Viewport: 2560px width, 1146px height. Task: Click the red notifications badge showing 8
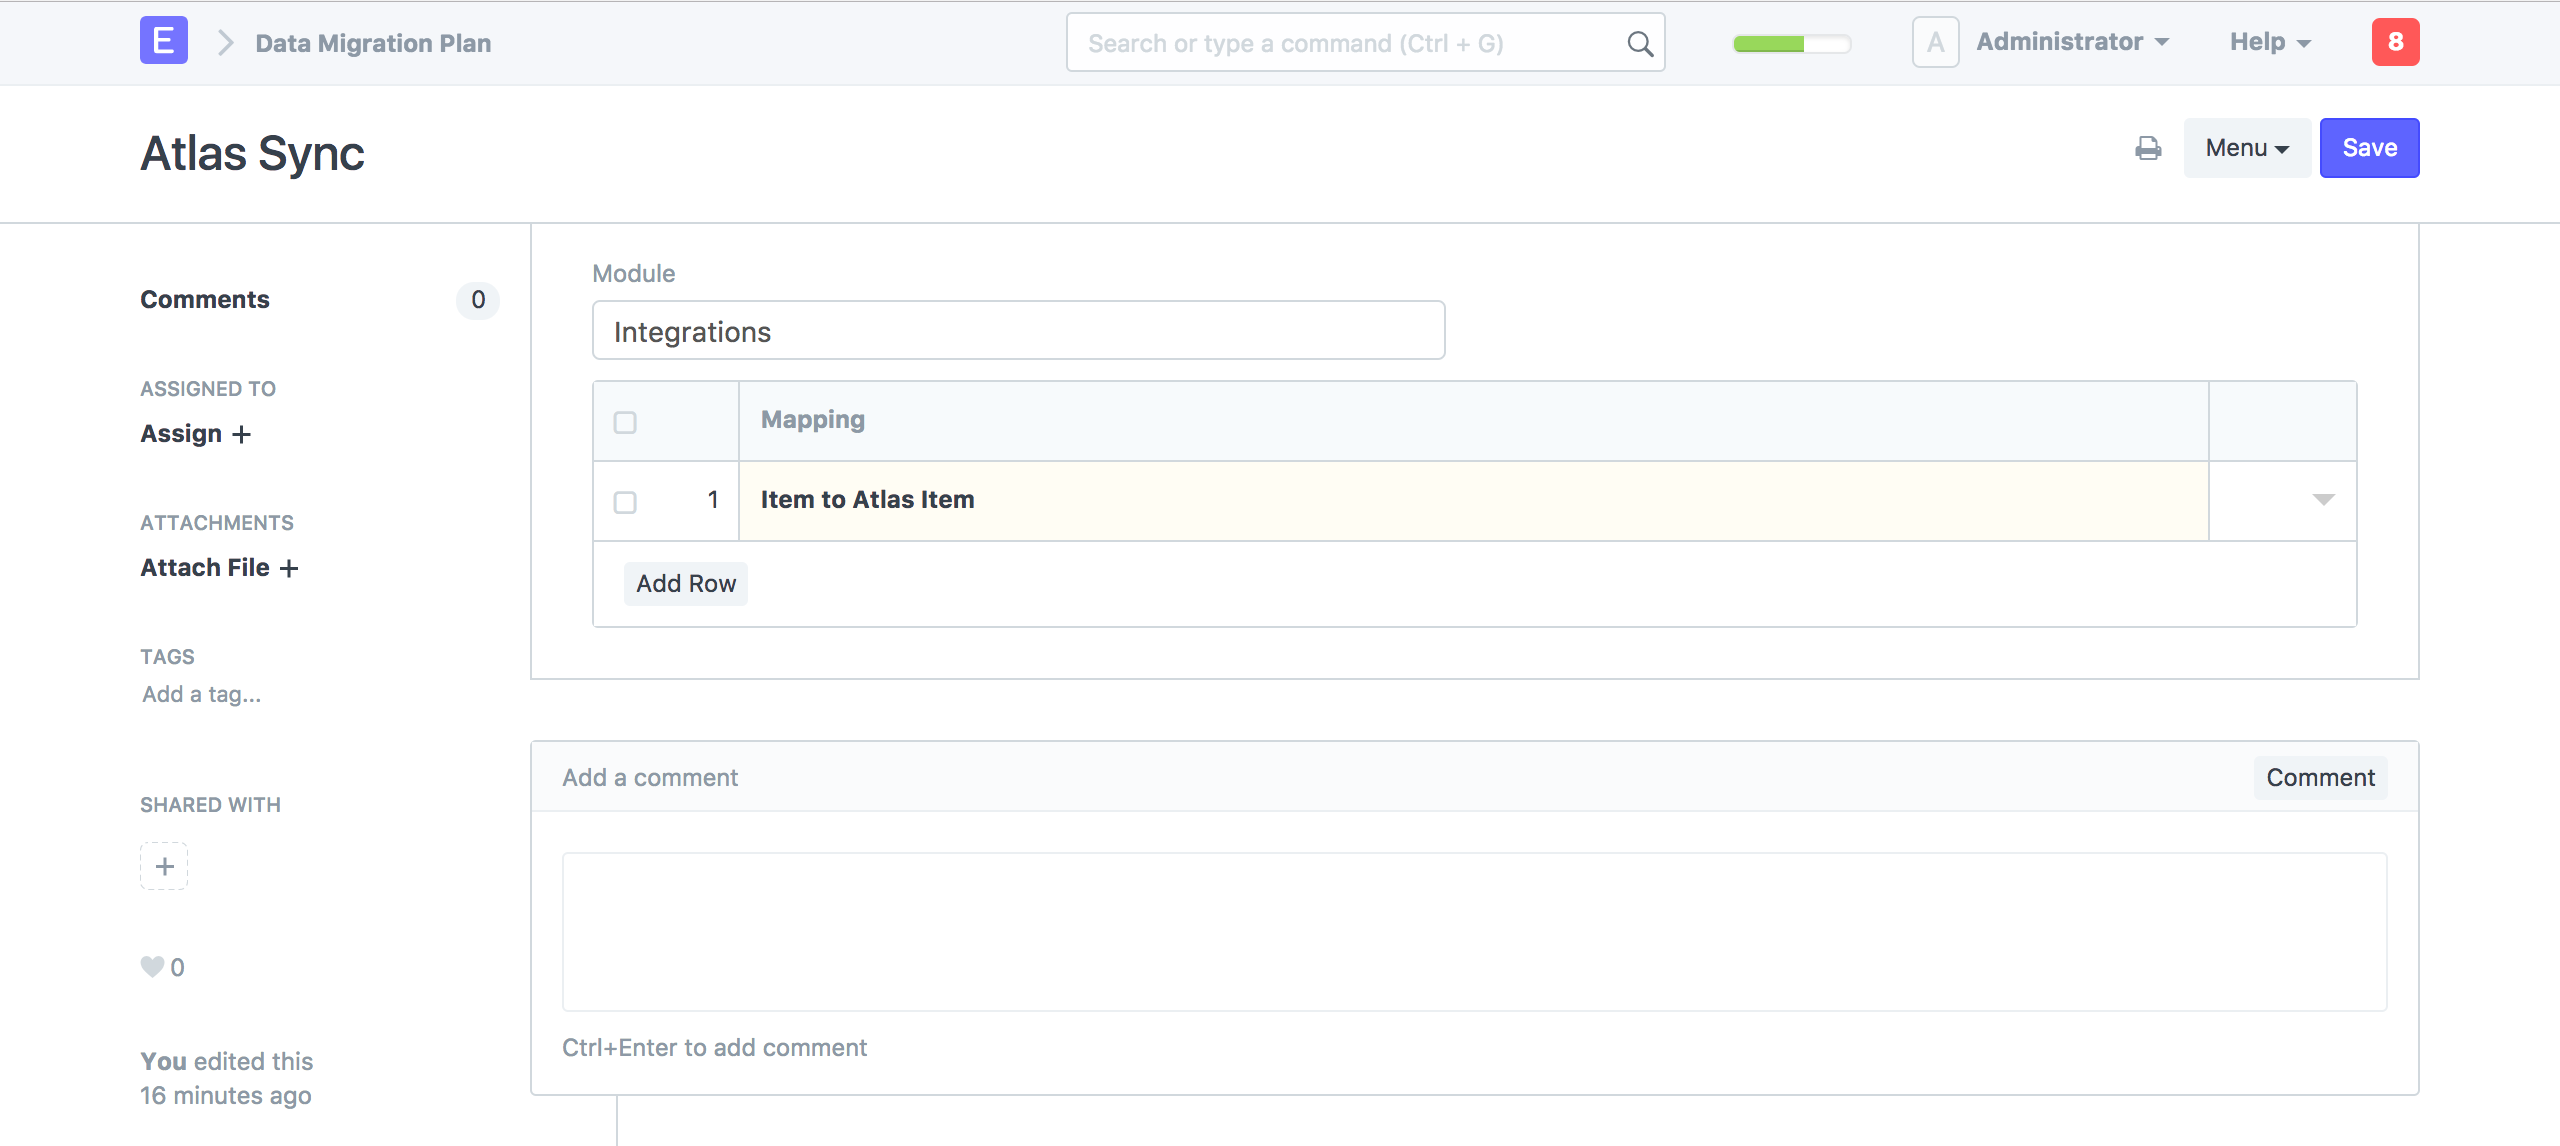point(2395,42)
